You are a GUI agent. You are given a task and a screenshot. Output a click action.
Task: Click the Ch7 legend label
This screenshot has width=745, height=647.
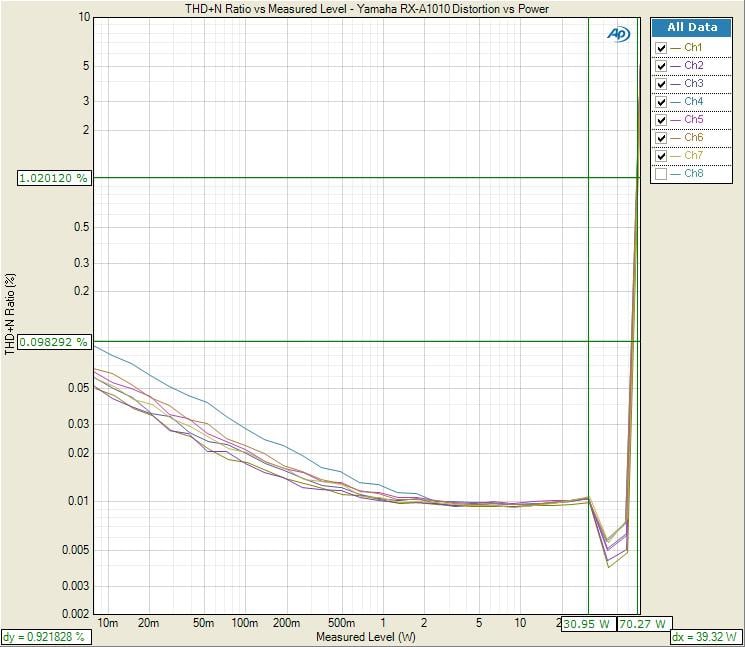click(693, 156)
